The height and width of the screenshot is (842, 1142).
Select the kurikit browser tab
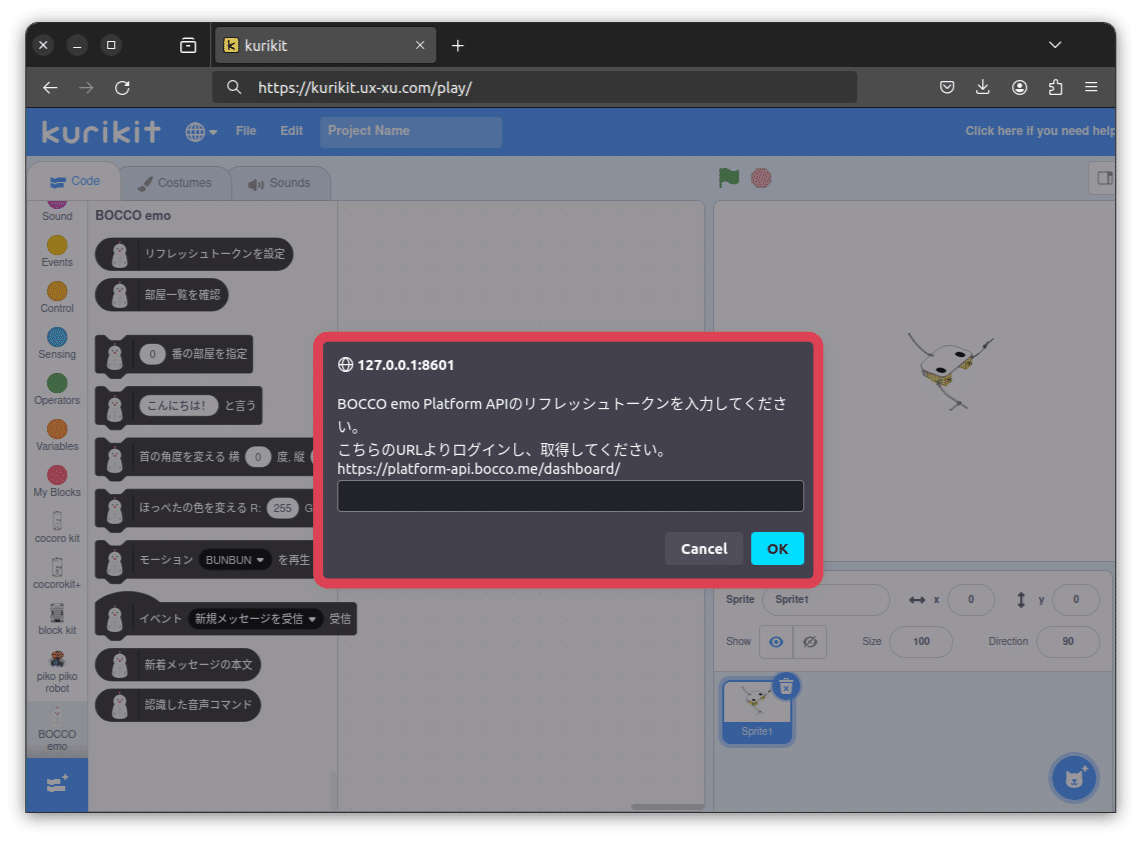[326, 45]
